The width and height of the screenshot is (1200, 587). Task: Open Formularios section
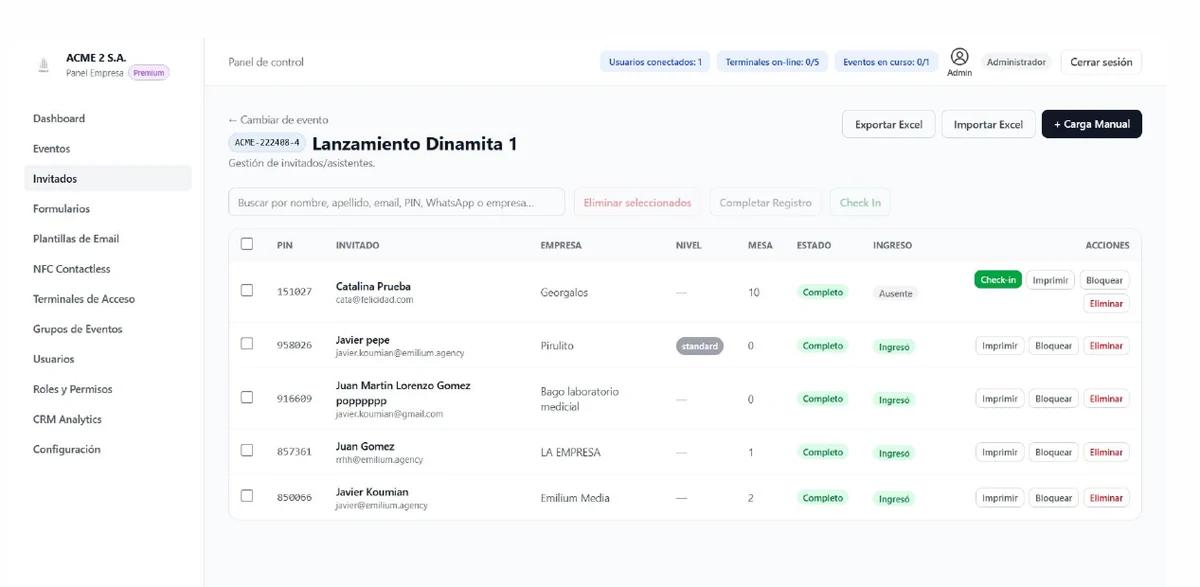click(108, 208)
